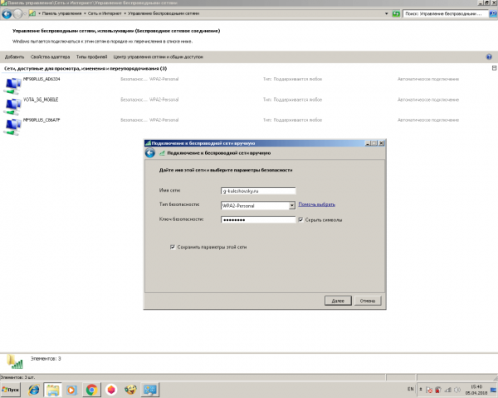Click the Отмена button
The height and width of the screenshot is (398, 498).
click(367, 301)
